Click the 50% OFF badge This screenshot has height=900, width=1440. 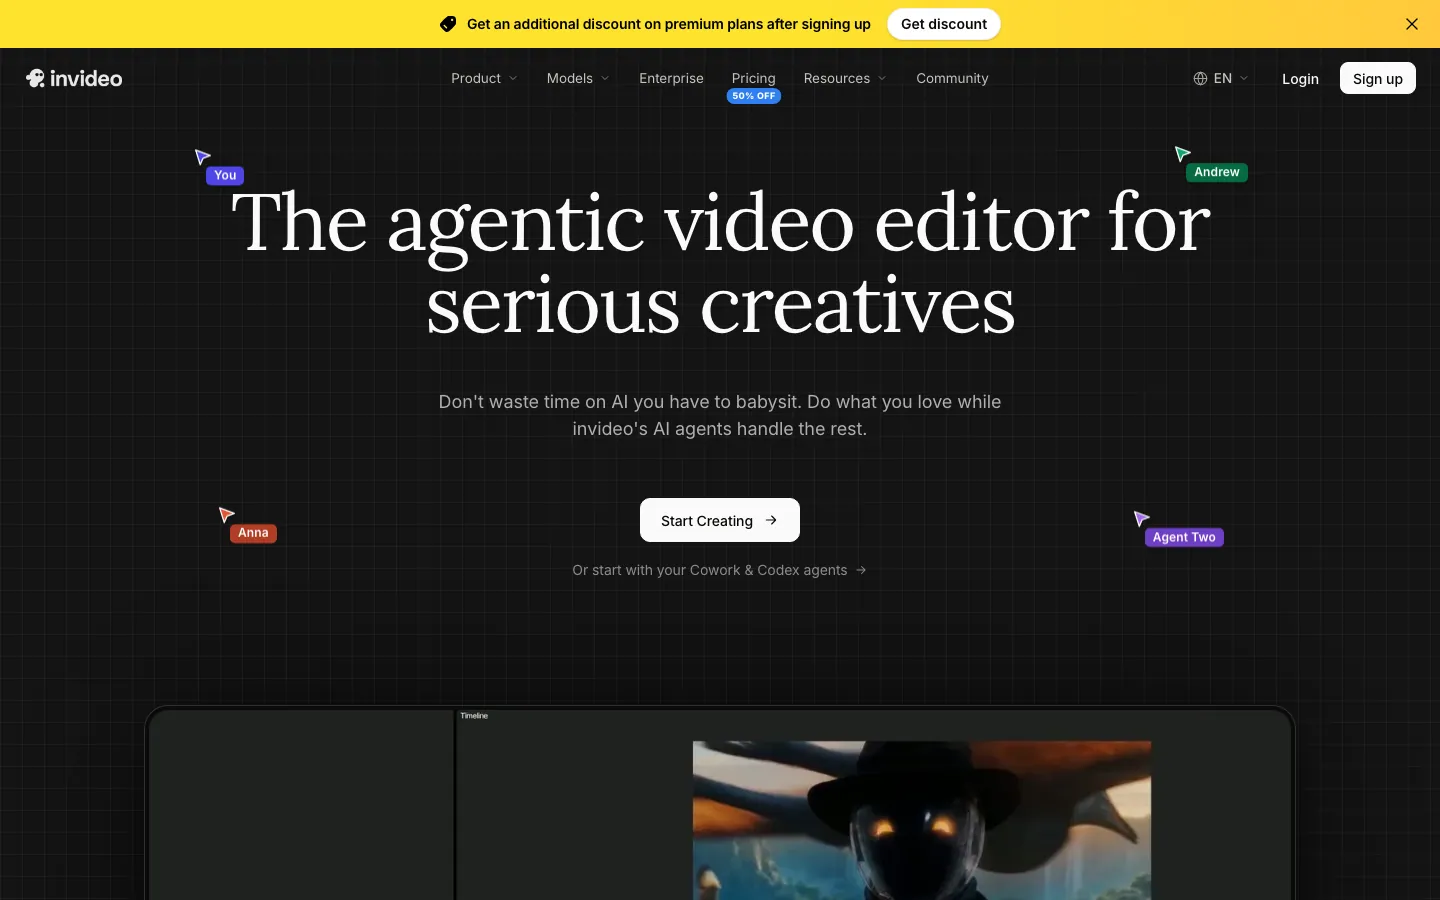pos(753,96)
